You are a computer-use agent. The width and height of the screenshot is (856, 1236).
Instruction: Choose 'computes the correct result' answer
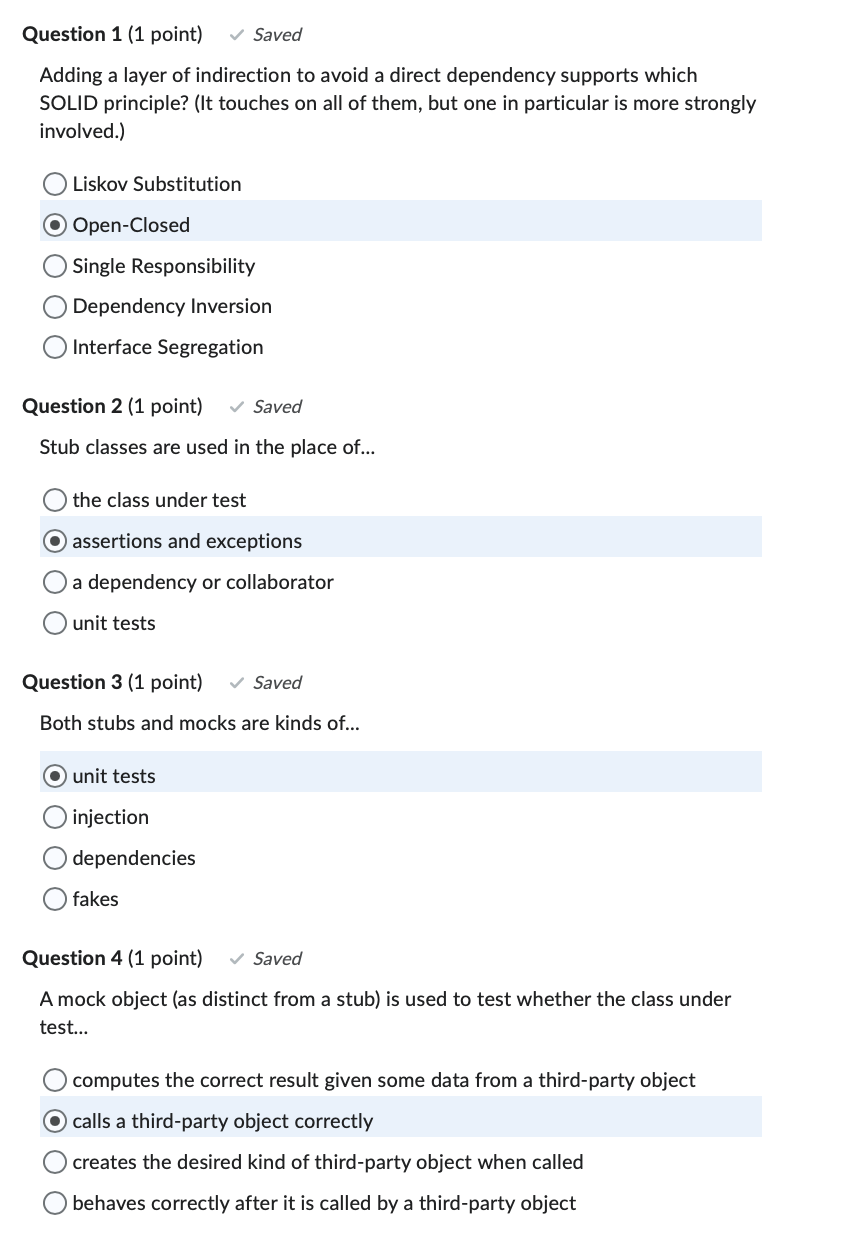pos(55,1080)
